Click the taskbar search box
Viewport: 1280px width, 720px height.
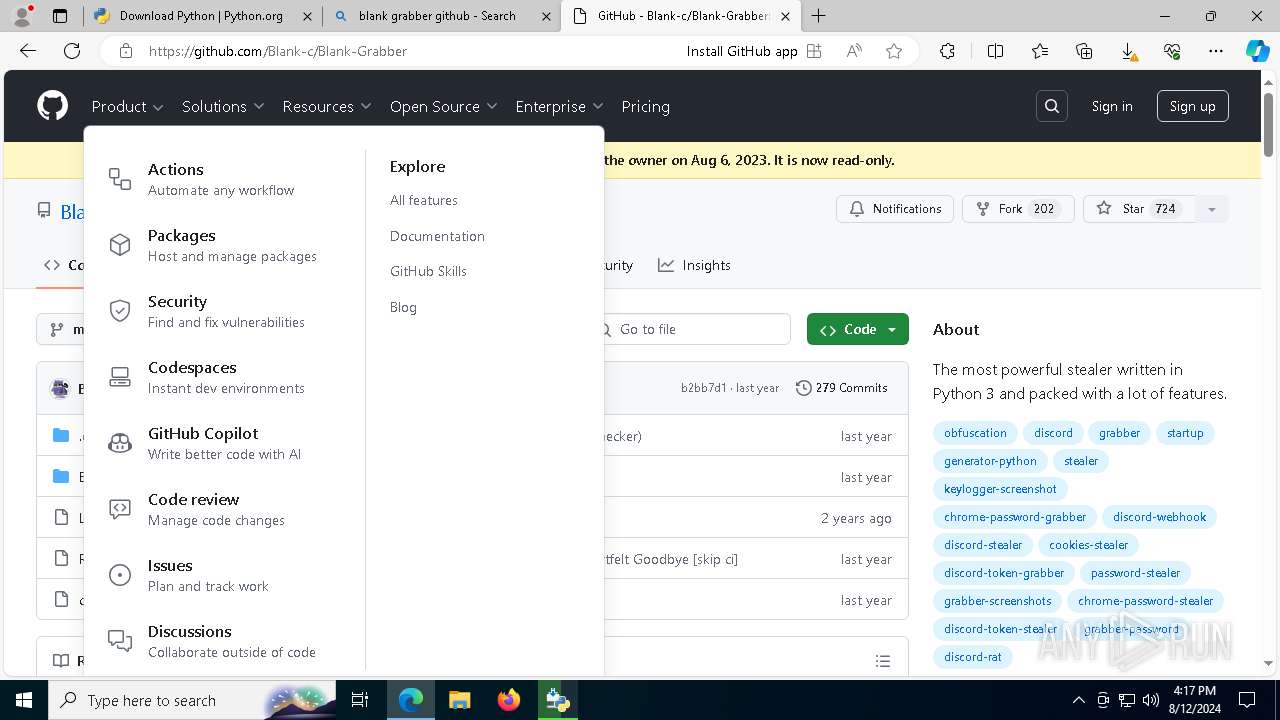pyautogui.click(x=194, y=700)
